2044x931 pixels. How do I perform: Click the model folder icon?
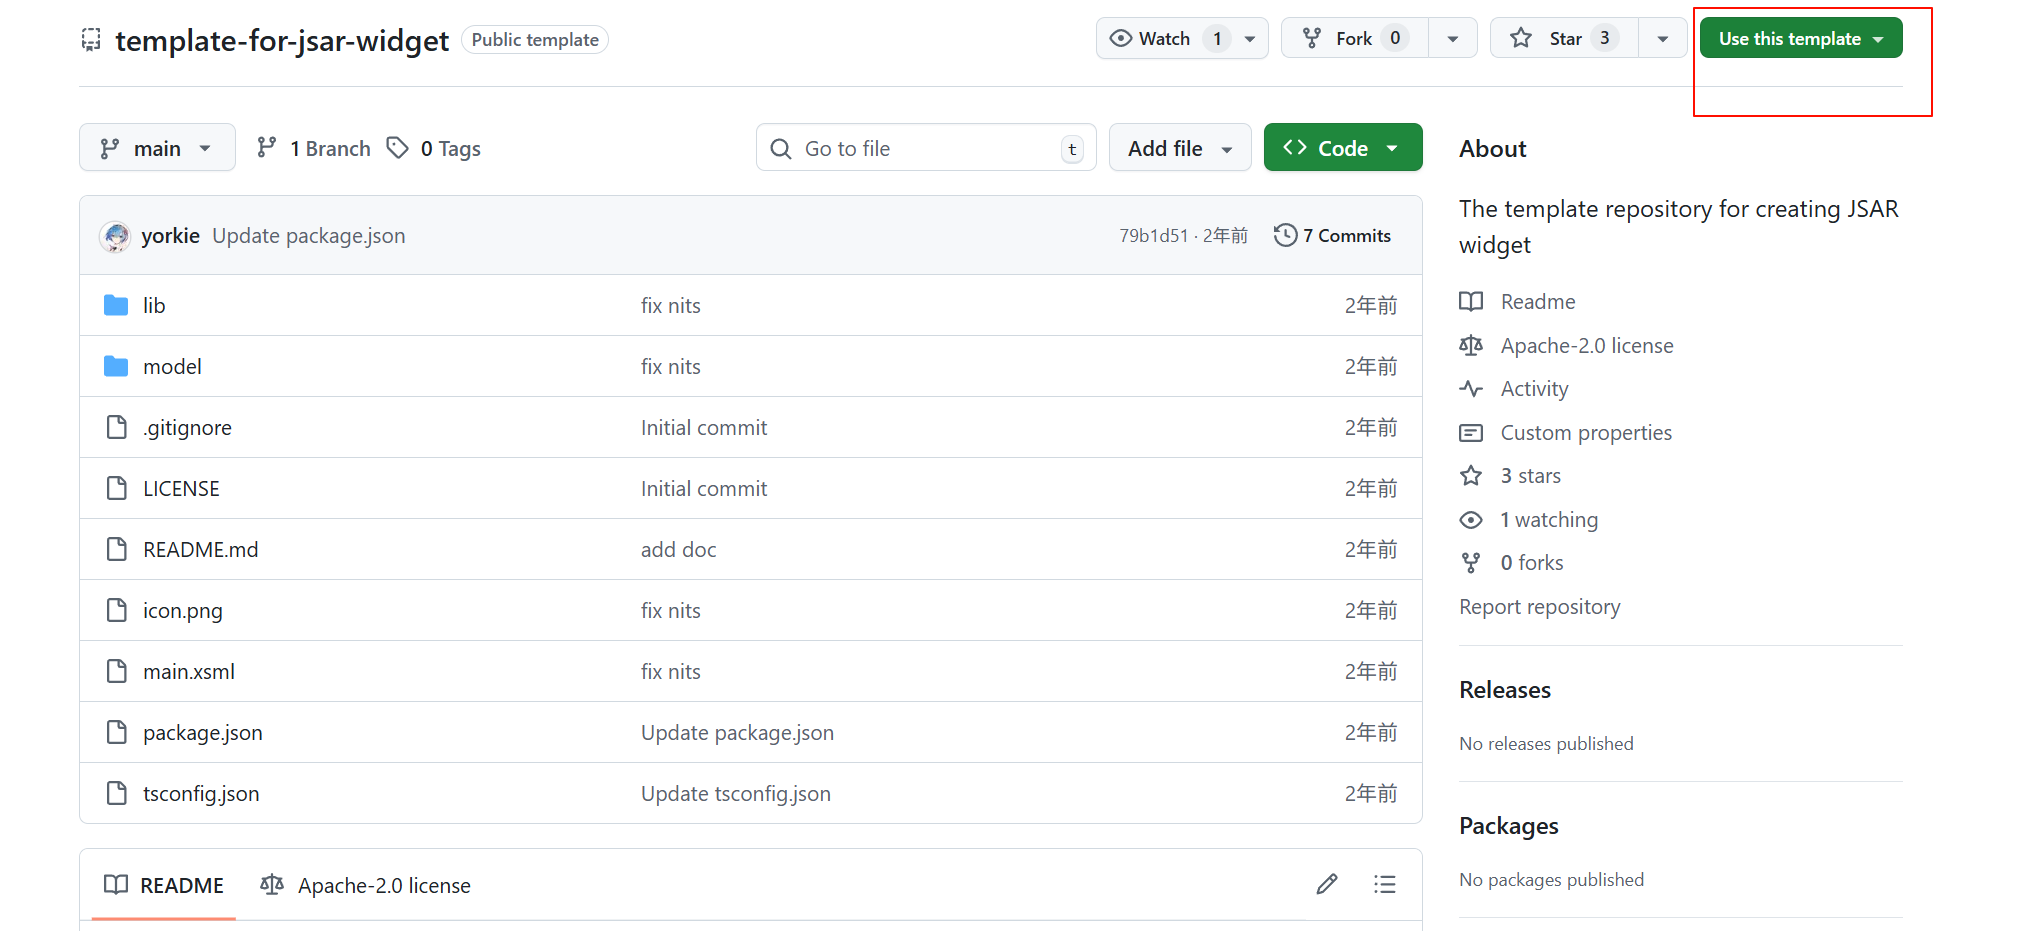116,366
